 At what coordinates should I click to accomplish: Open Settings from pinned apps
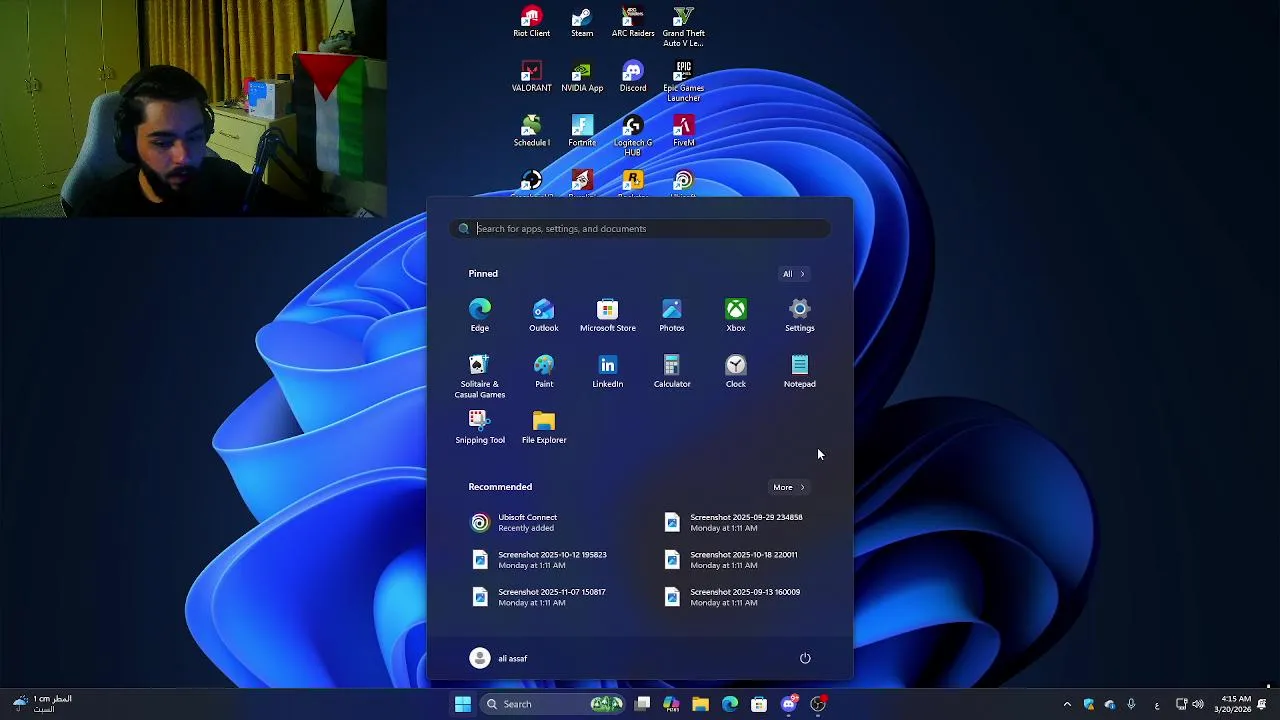800,315
